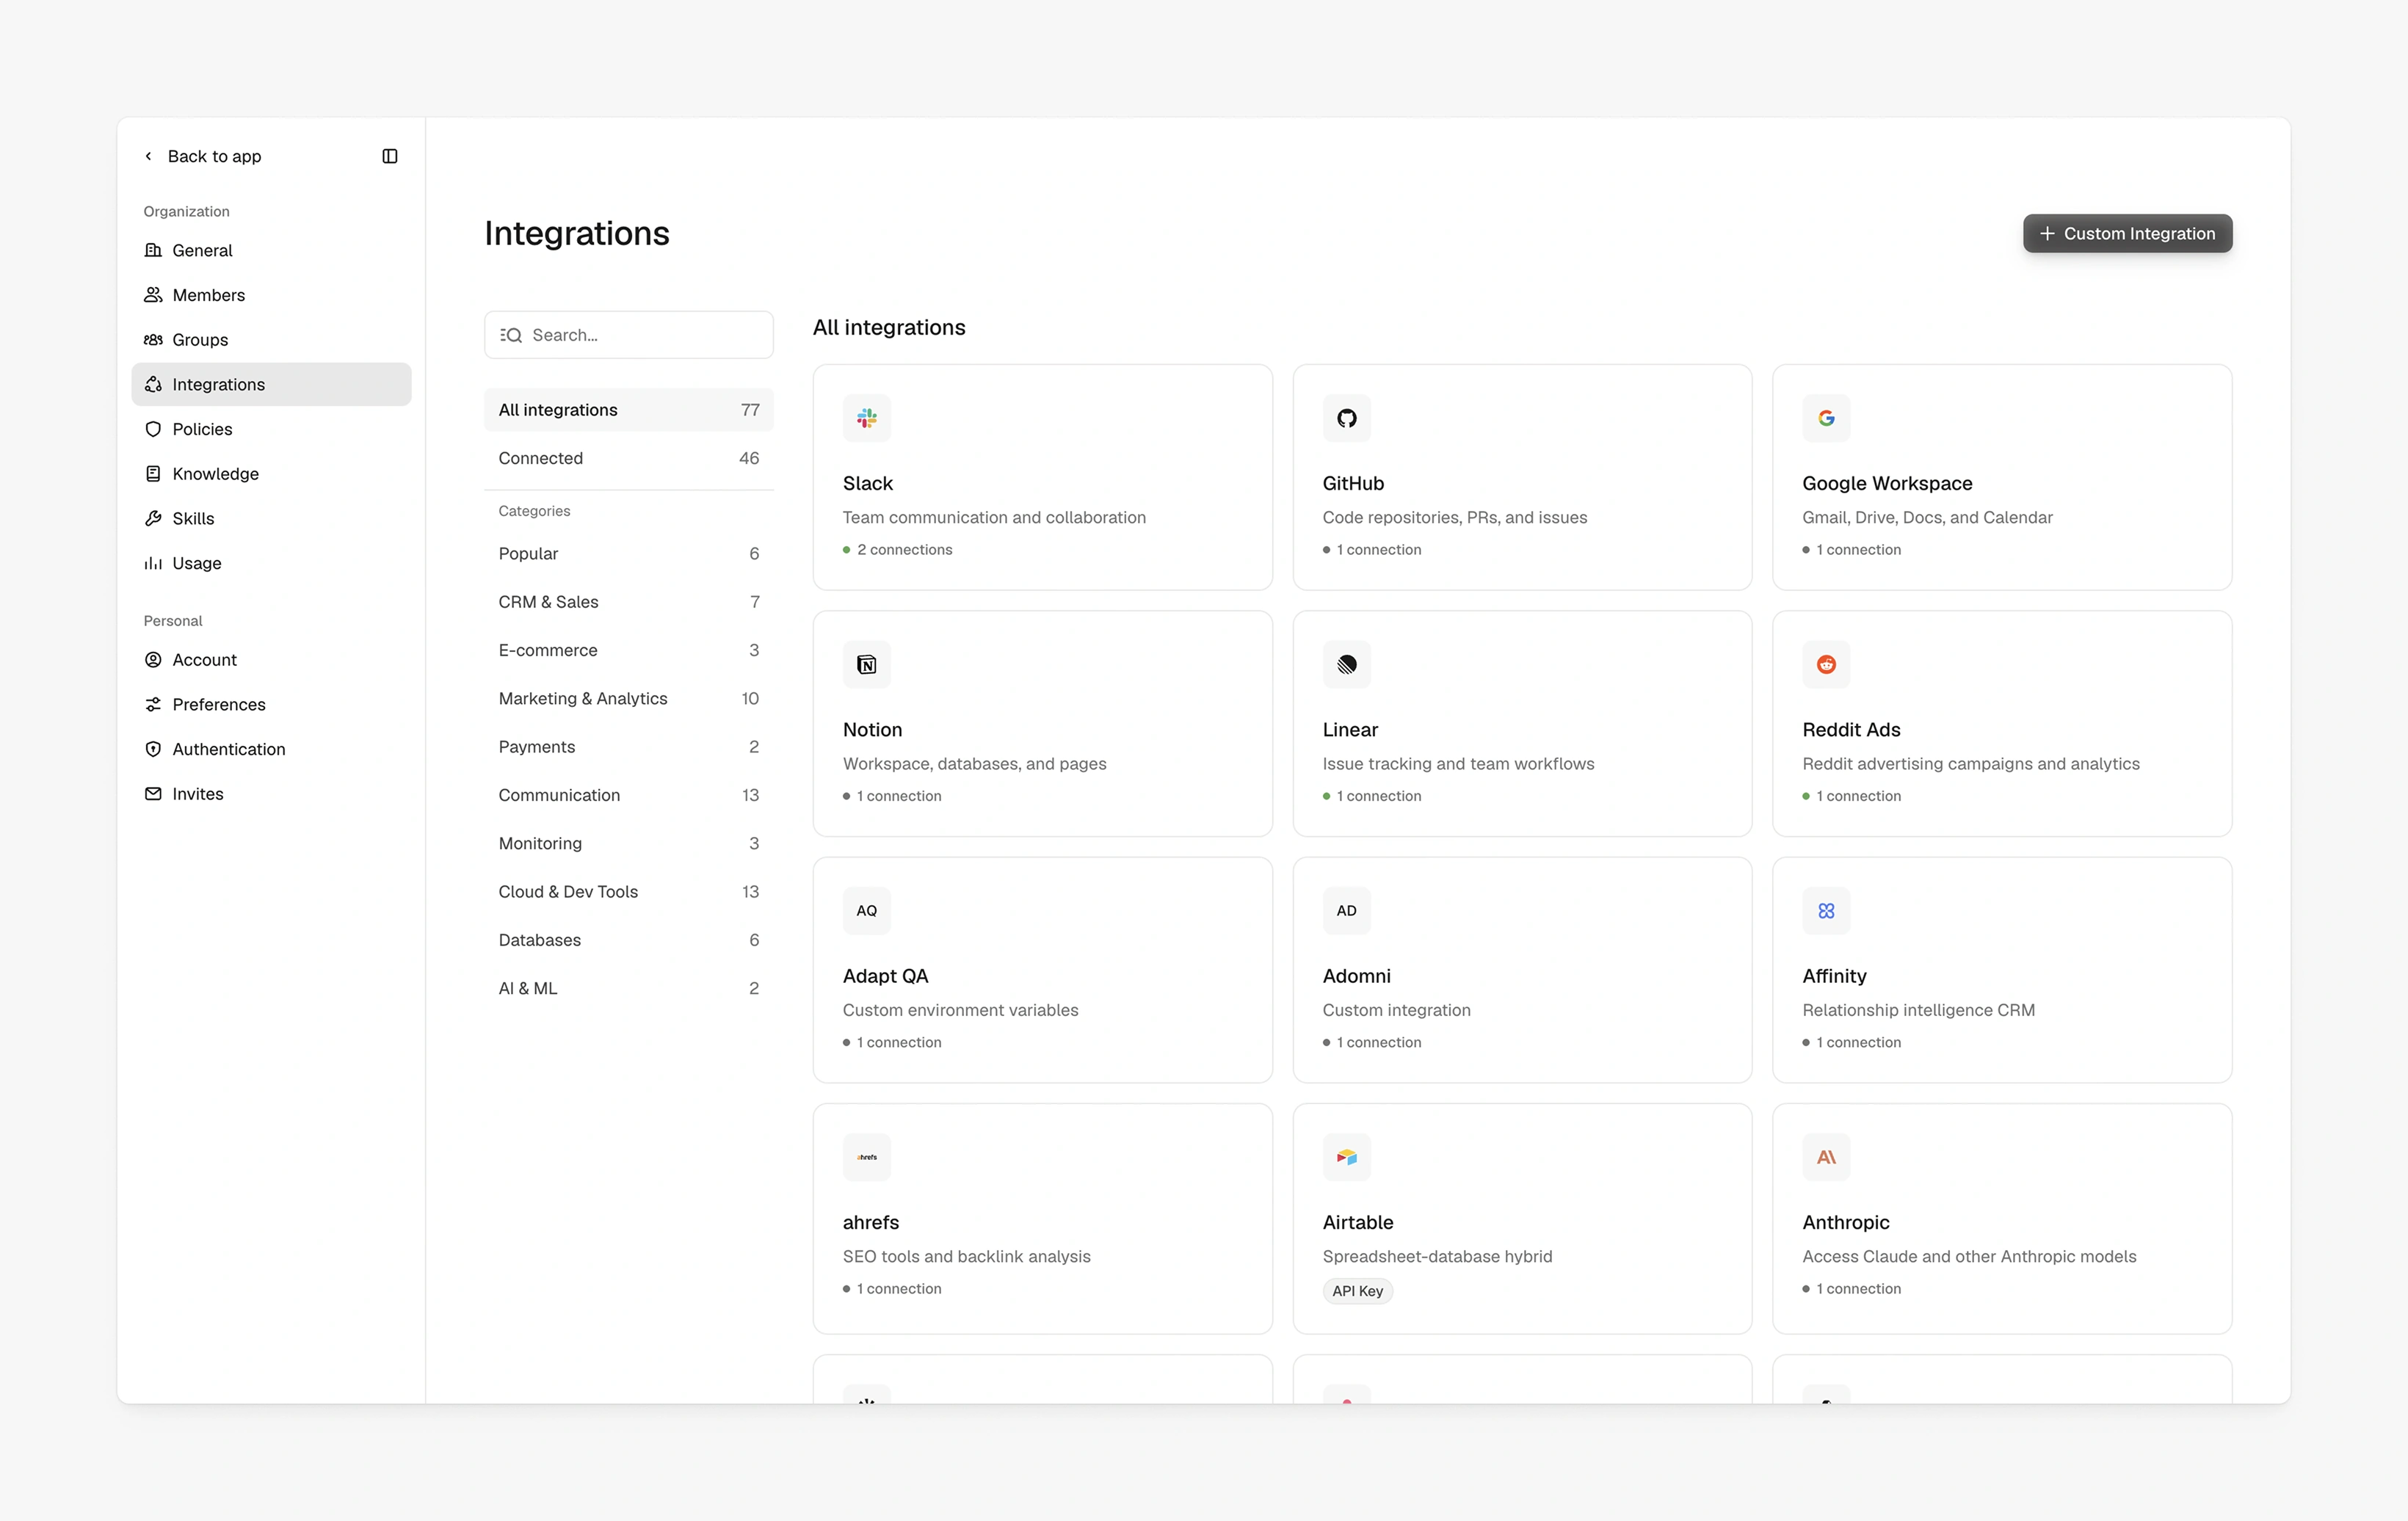The width and height of the screenshot is (2408, 1521).
Task: Click the Adomni AD initials icon
Action: 1346,911
